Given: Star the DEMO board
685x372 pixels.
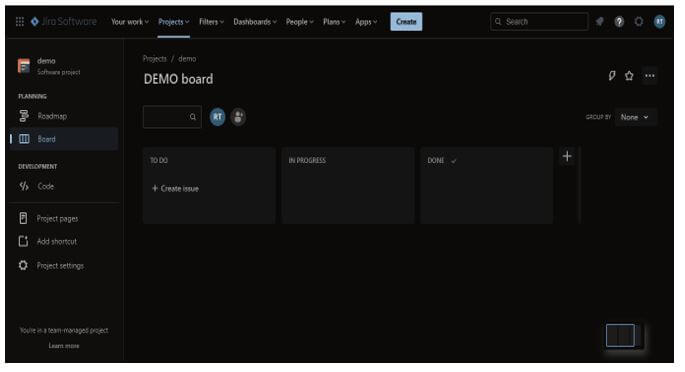Looking at the screenshot, I should pyautogui.click(x=629, y=76).
